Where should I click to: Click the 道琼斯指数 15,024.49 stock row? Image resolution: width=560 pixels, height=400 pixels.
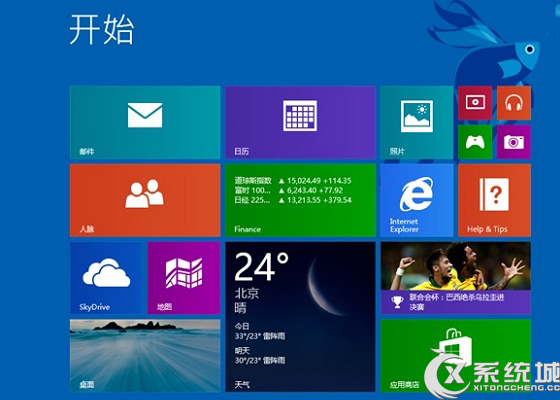point(293,181)
